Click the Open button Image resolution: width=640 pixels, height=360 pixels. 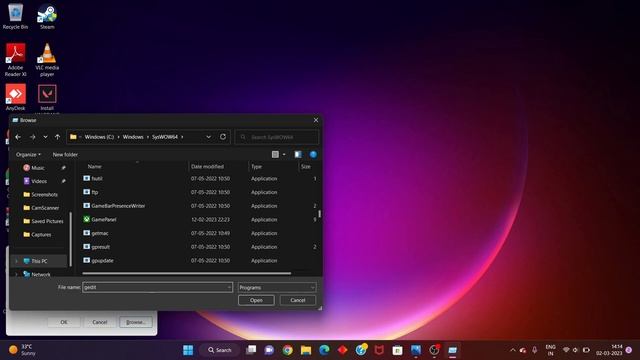[256, 300]
